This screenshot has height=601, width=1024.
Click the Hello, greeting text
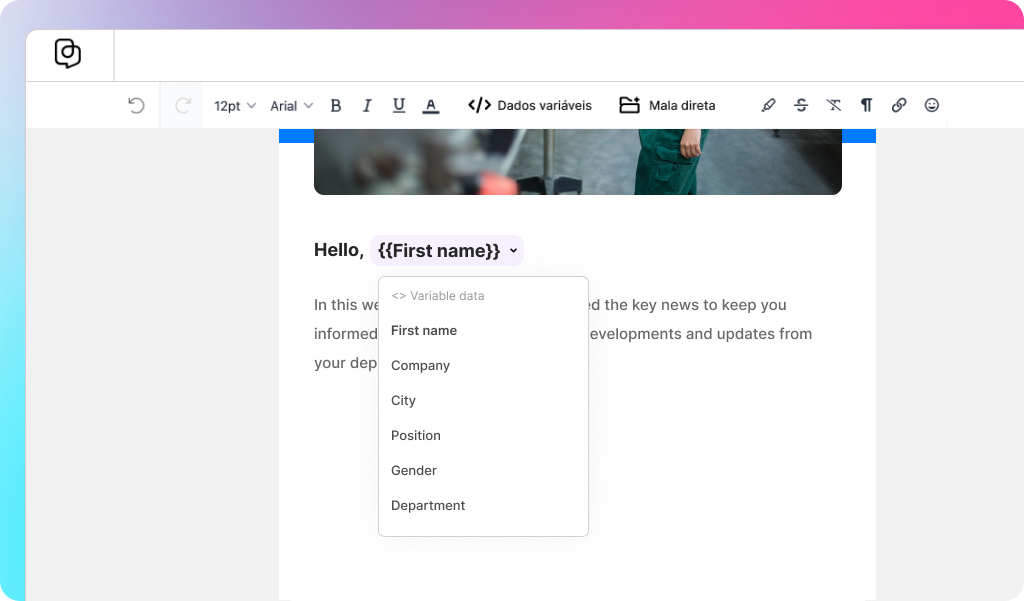click(x=339, y=250)
